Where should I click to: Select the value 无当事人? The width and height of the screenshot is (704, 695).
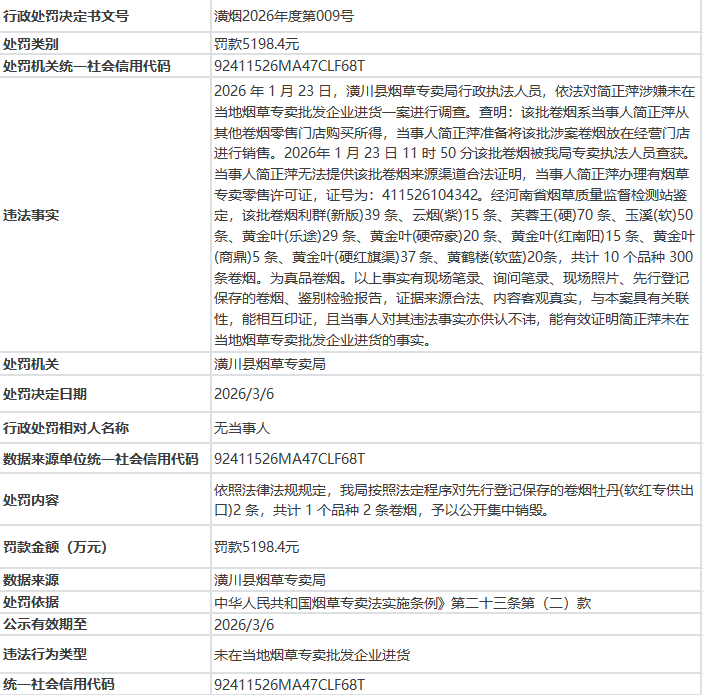coord(242,428)
